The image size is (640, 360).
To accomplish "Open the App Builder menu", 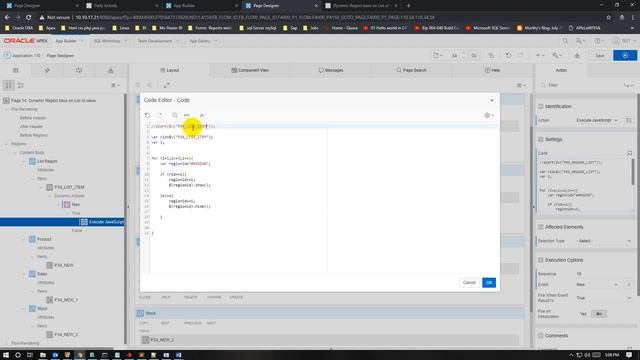I will (69, 41).
